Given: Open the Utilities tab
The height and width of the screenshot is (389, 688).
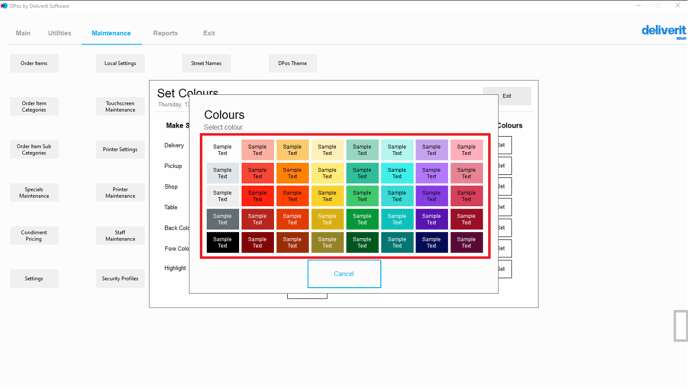Looking at the screenshot, I should pos(59,33).
